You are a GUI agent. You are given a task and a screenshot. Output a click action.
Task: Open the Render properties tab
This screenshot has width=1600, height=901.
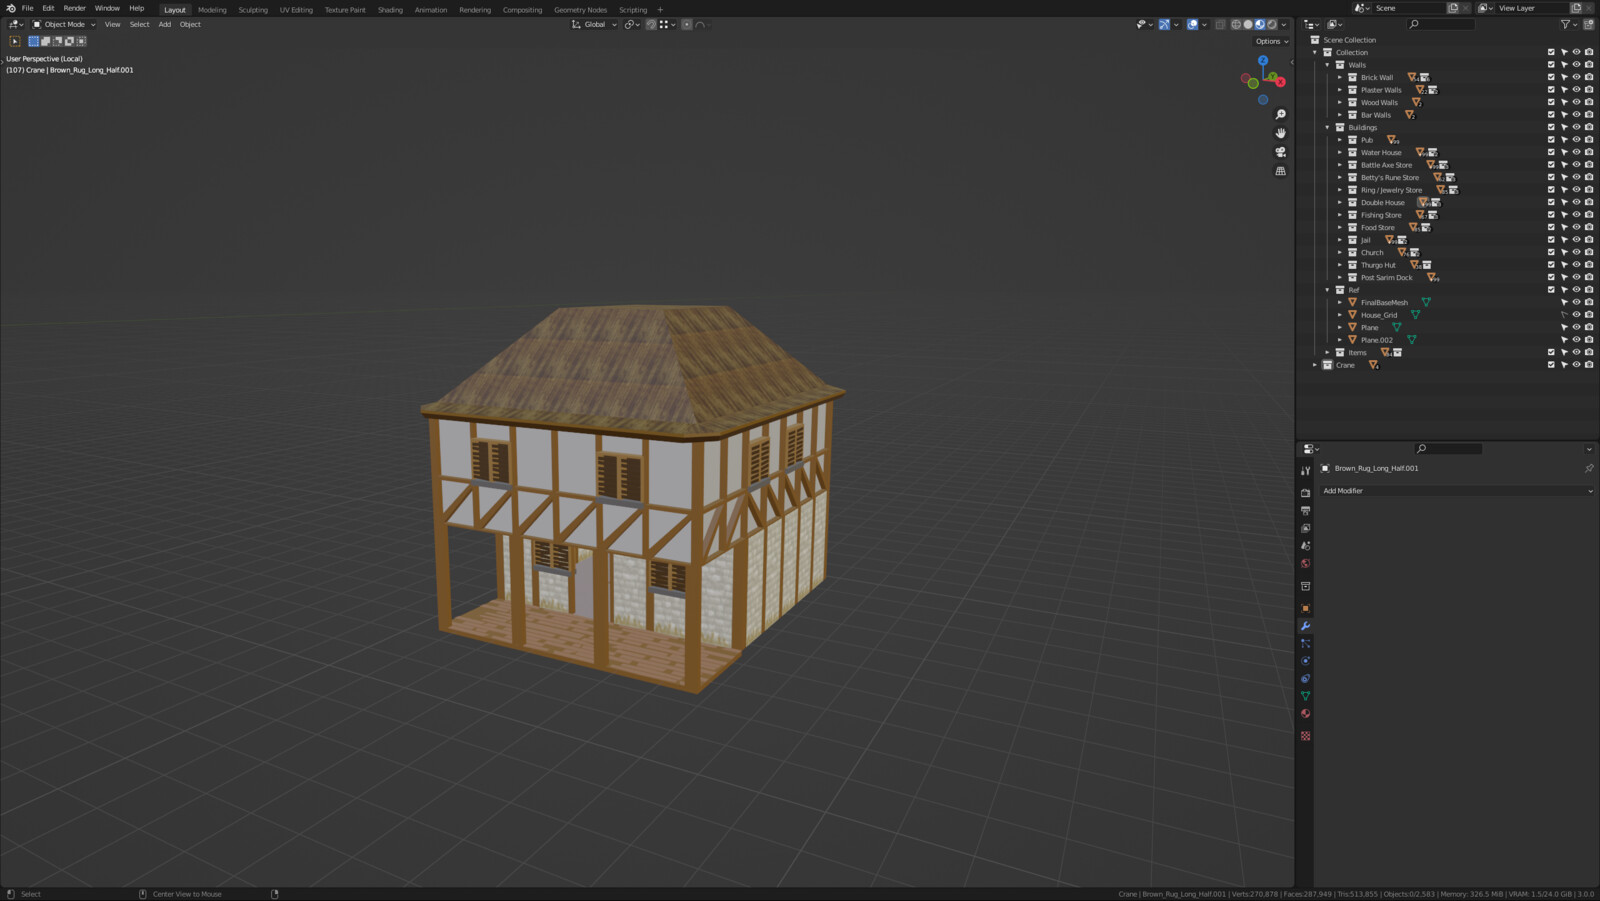(x=1305, y=493)
